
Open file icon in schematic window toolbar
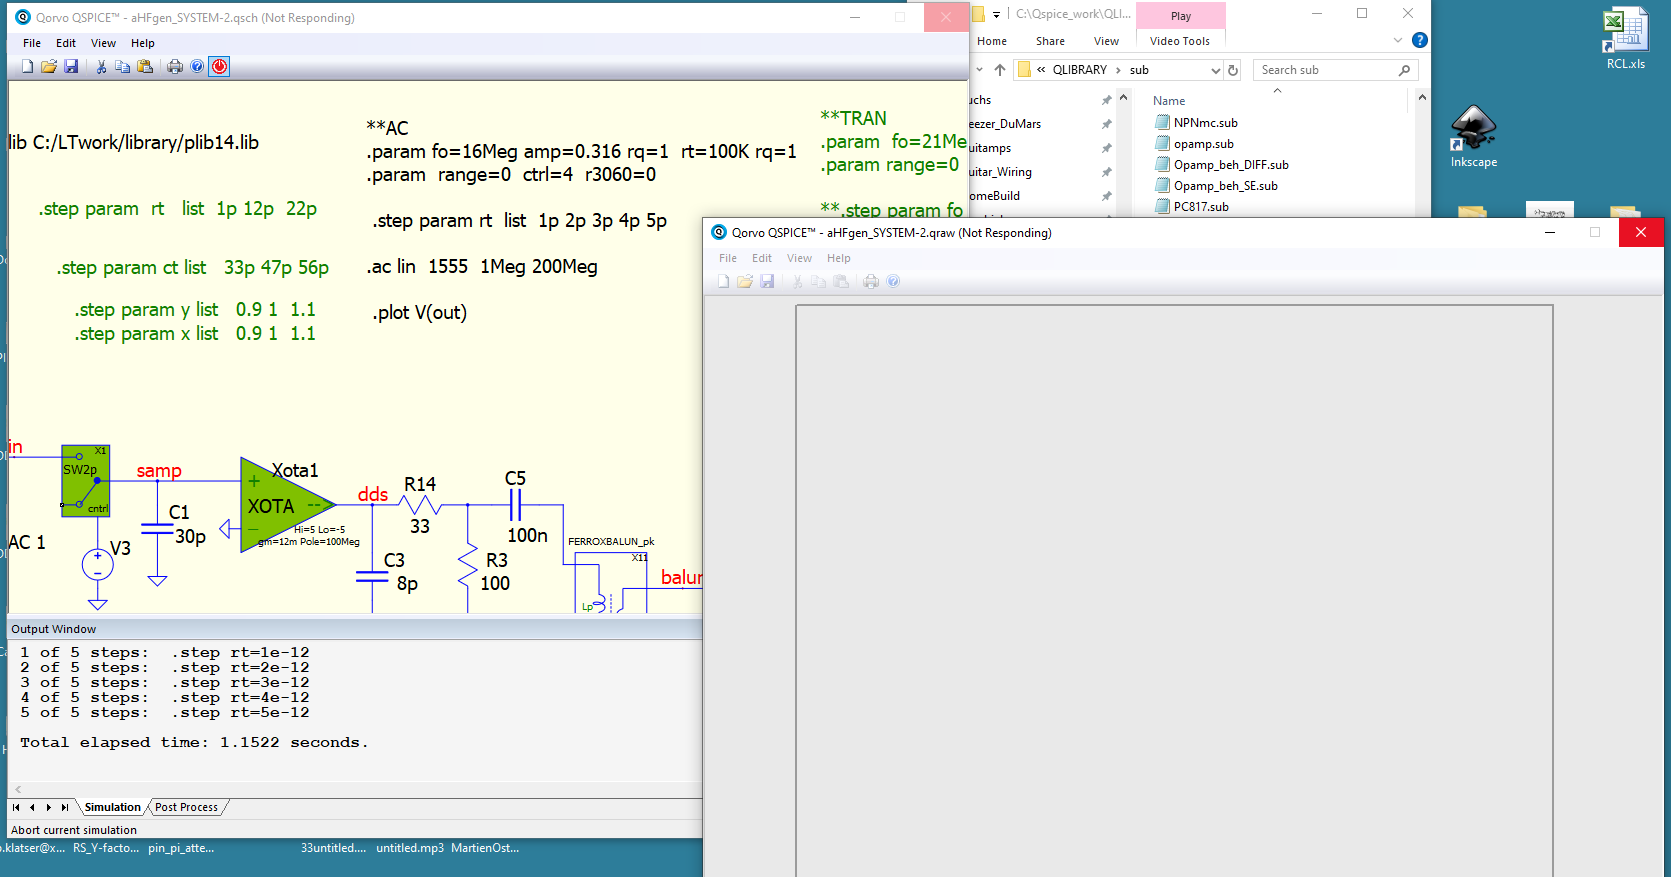(x=49, y=67)
